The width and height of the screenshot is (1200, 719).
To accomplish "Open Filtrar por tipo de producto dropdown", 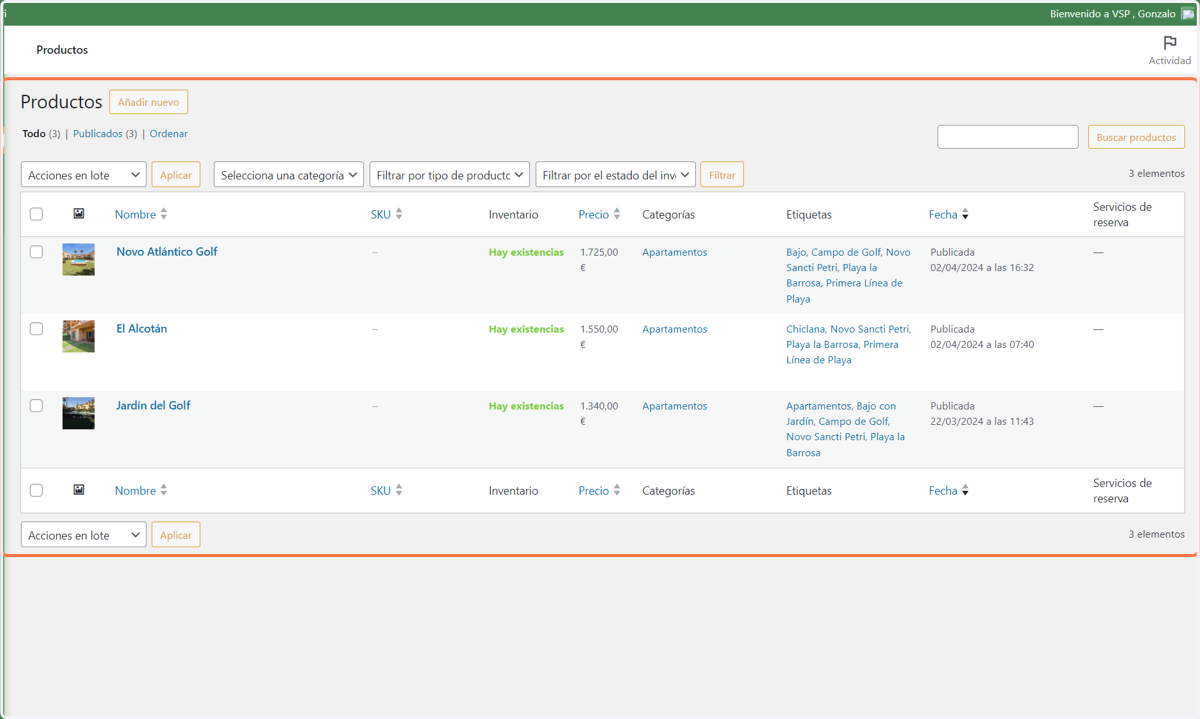I will coord(449,175).
